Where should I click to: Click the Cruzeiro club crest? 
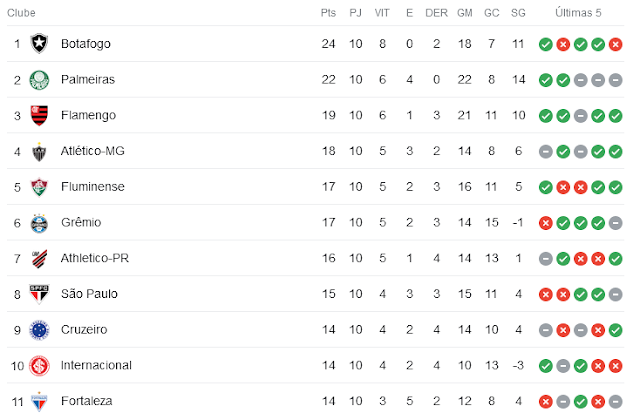coord(39,330)
